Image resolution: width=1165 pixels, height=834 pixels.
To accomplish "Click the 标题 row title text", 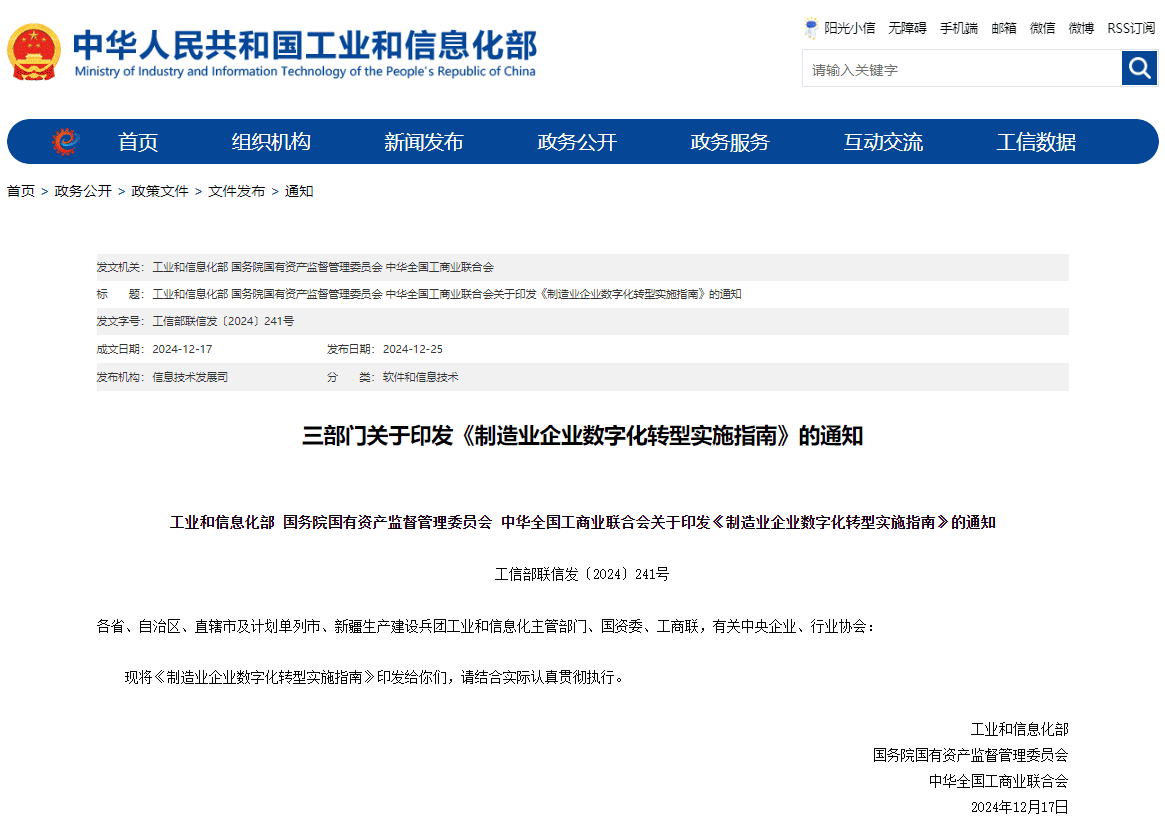I will [x=447, y=294].
